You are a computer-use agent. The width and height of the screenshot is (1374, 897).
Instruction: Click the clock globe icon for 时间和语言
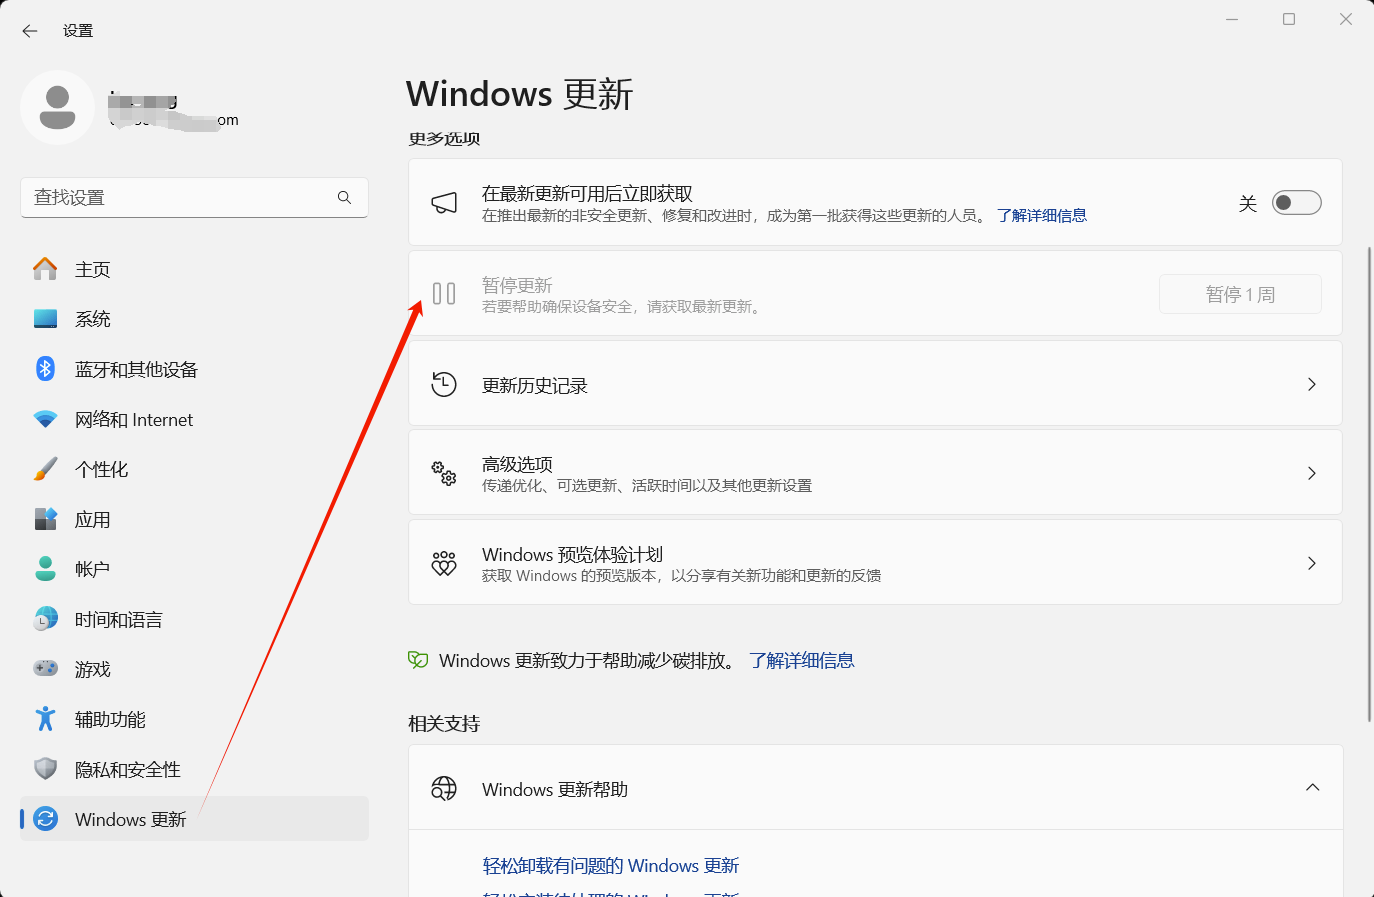[x=45, y=619]
